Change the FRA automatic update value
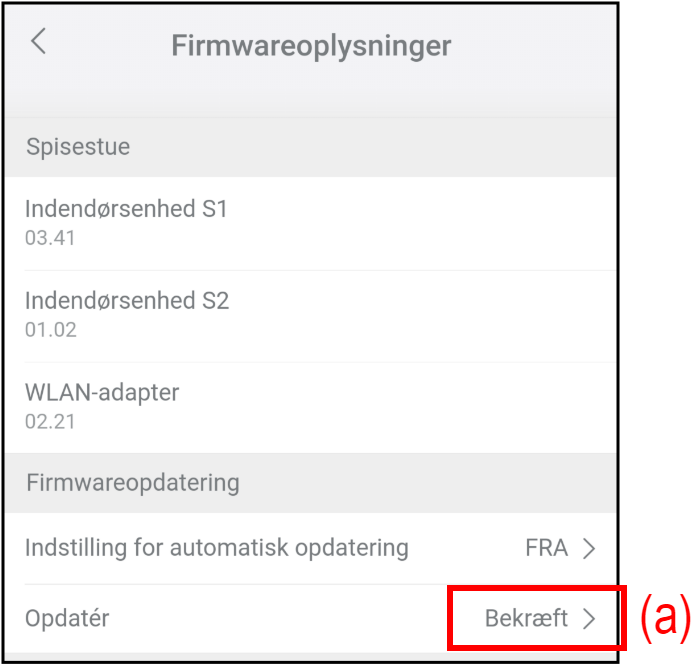Screen dimensions: 700x667 point(546,548)
